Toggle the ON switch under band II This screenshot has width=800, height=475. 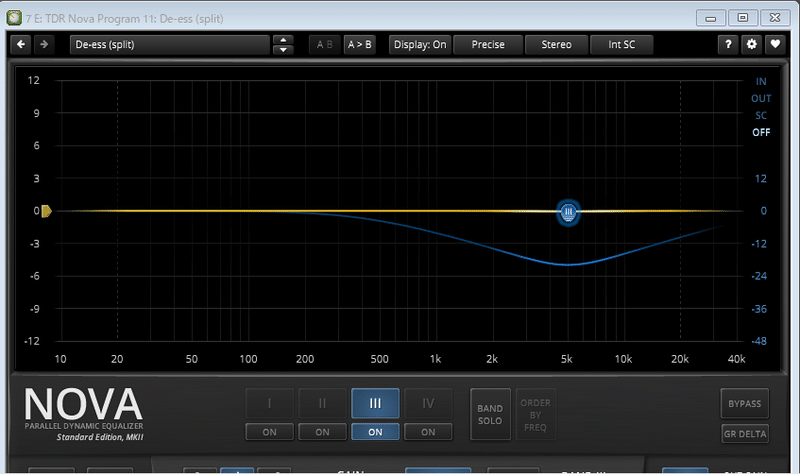click(x=322, y=432)
